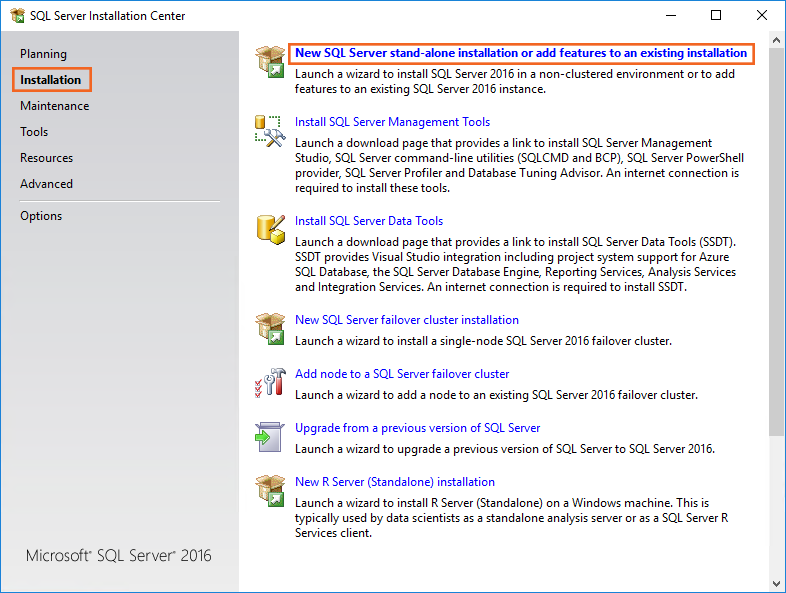Viewport: 786px width, 593px height.
Task: Open Install SQL Server Management Tools link
Action: pos(392,122)
